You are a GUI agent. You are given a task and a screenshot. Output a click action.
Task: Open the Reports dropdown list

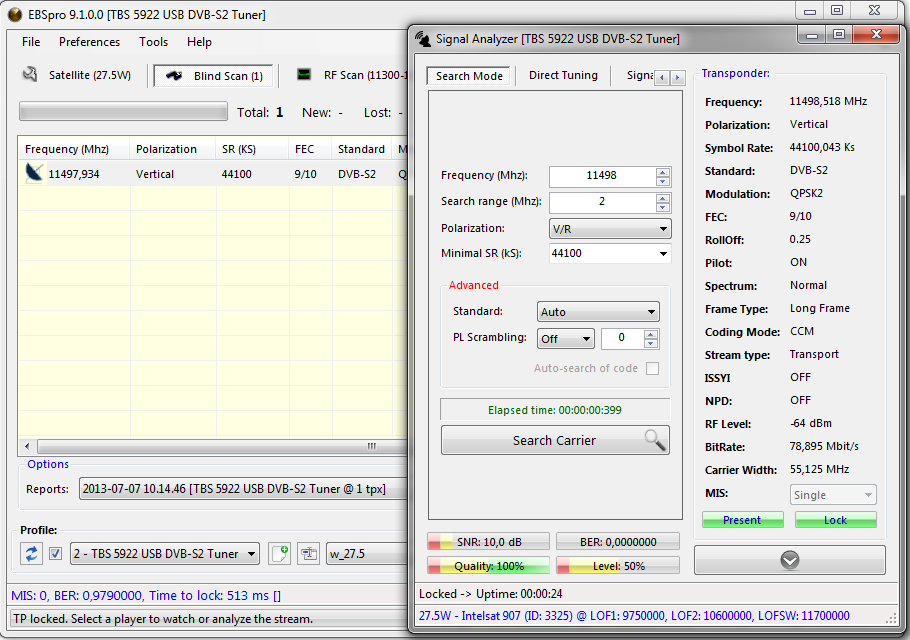244,489
